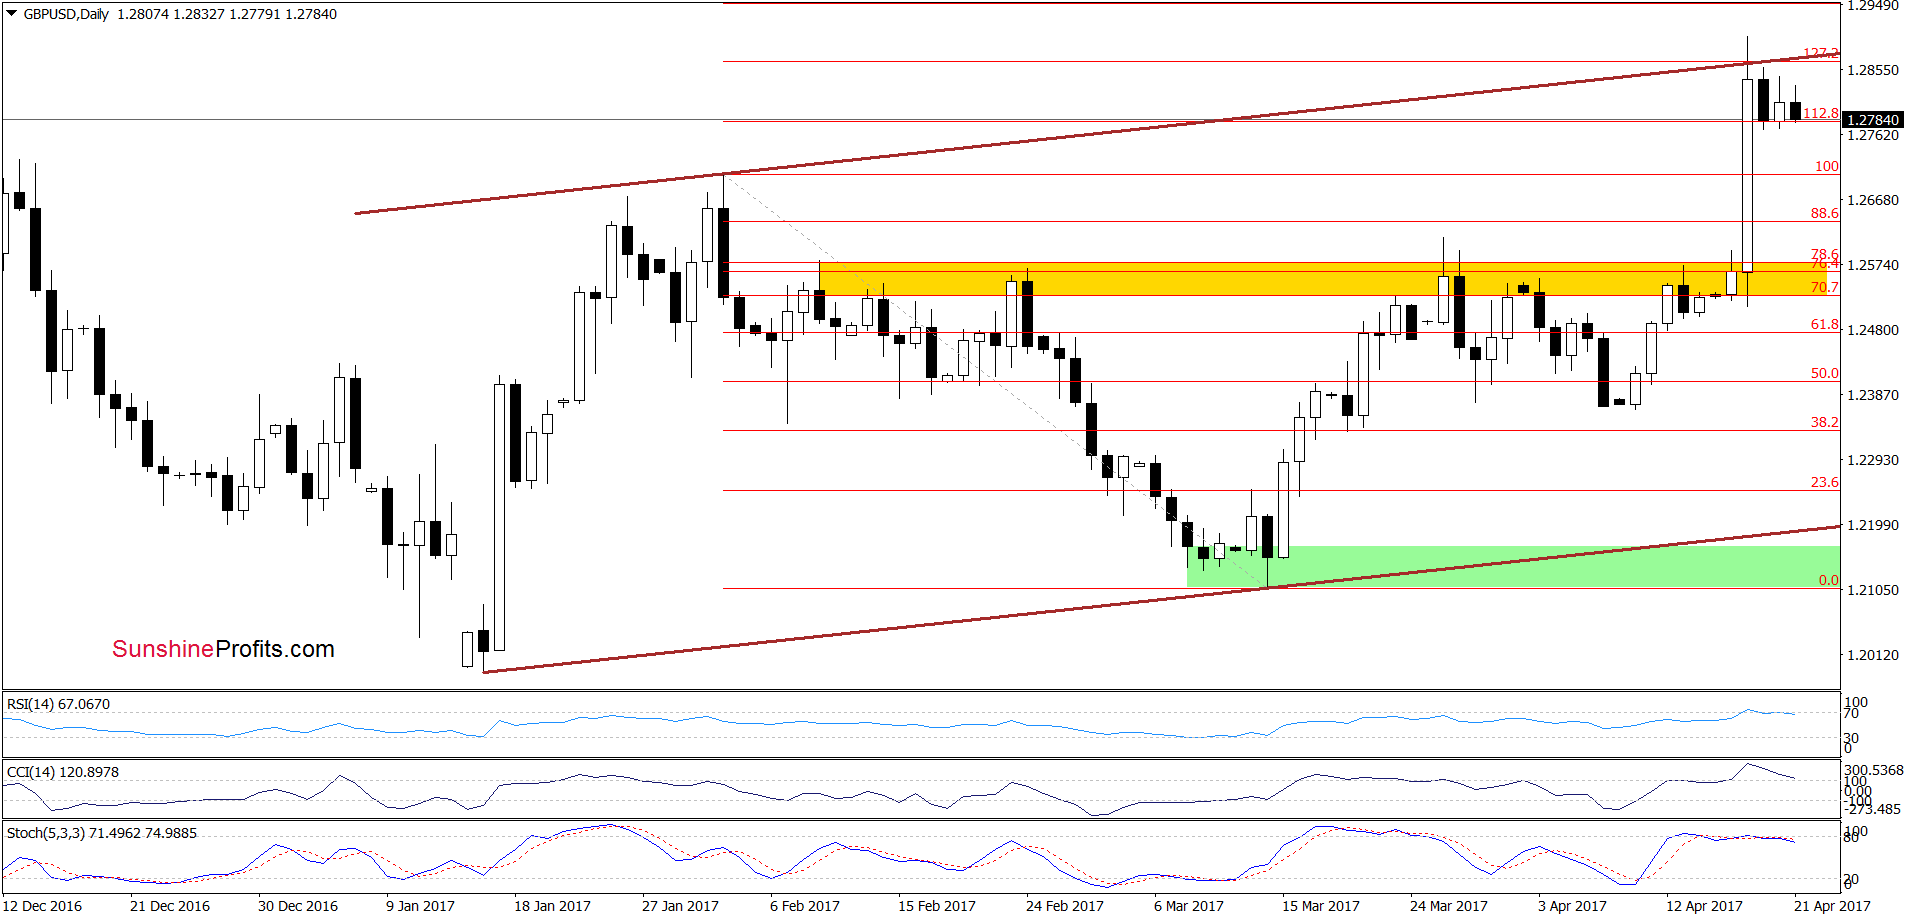Click the SunshineProfits.com watermark link
This screenshot has width=1908, height=920.
223,649
